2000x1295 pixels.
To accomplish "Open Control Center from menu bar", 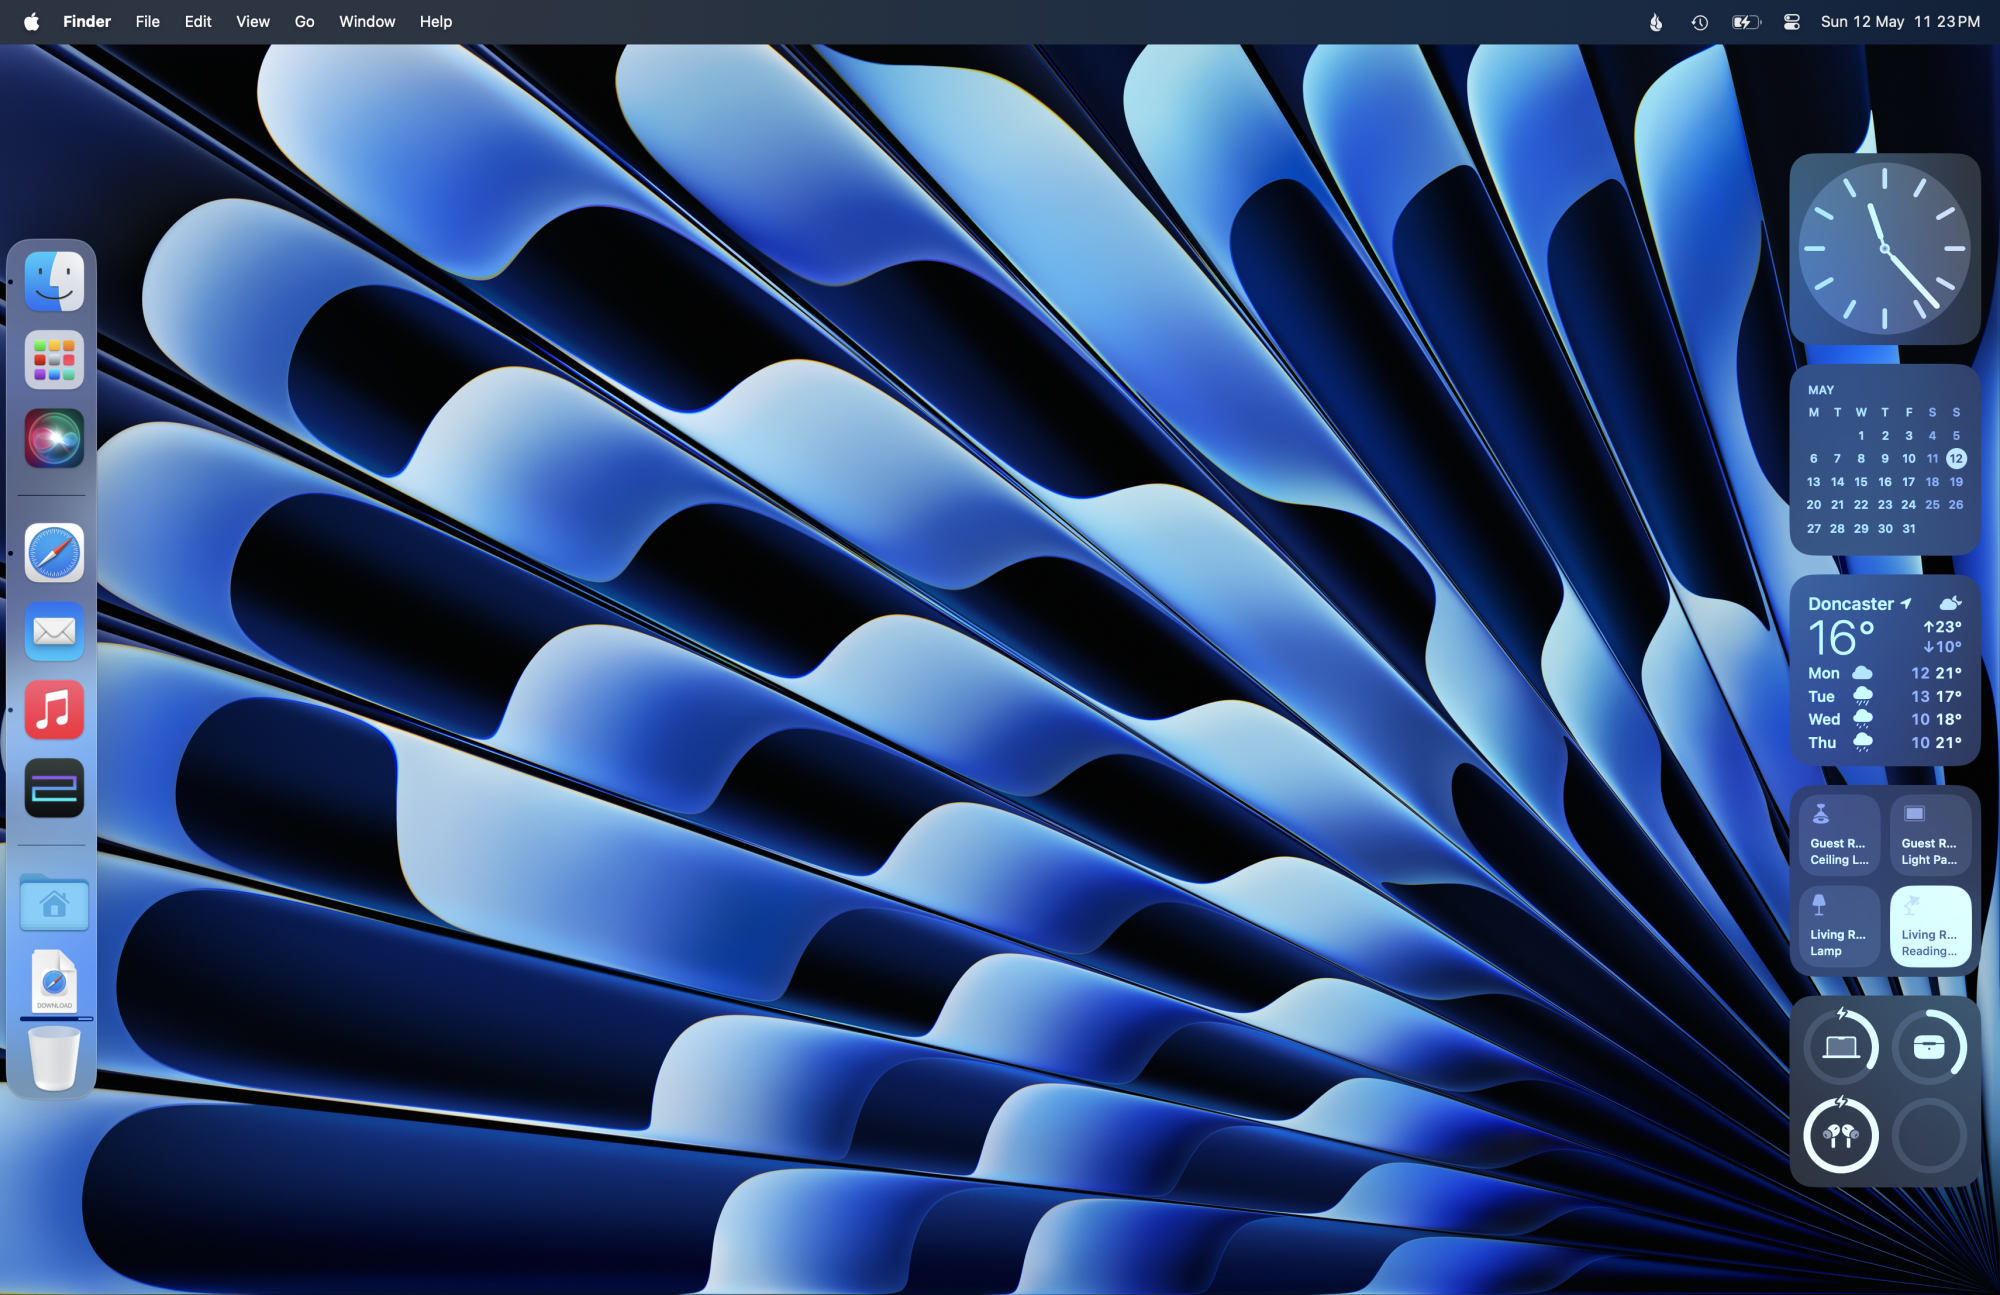I will point(1792,22).
